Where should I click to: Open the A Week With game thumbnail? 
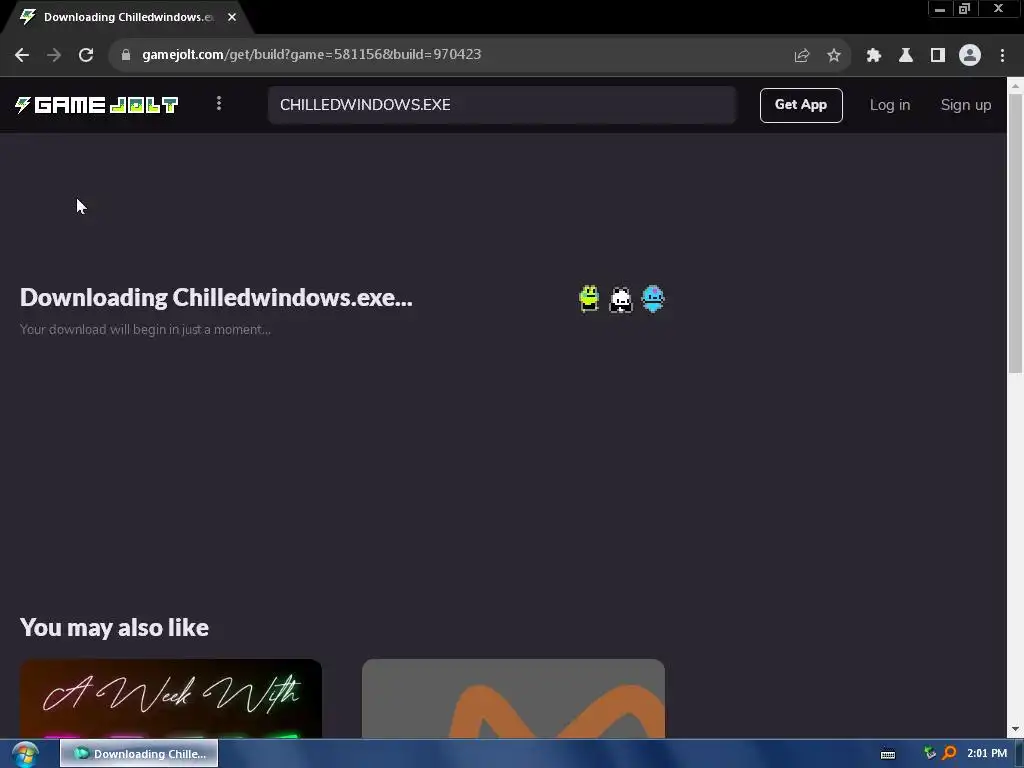171,698
